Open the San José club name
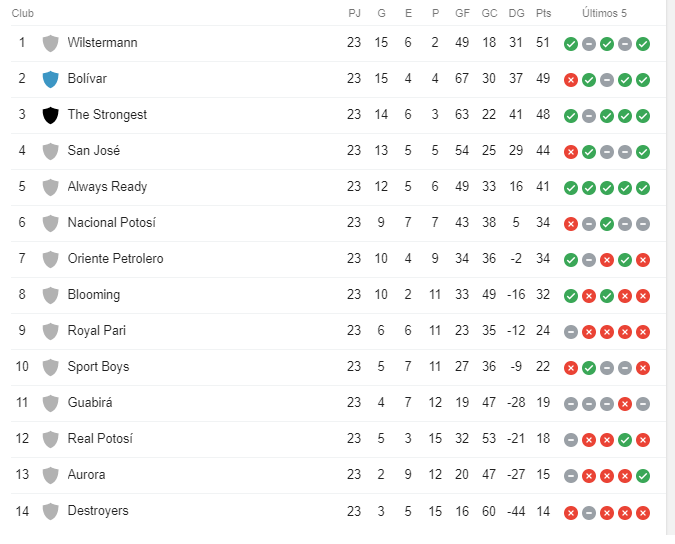Viewport: 675px width, 544px height. (93, 151)
